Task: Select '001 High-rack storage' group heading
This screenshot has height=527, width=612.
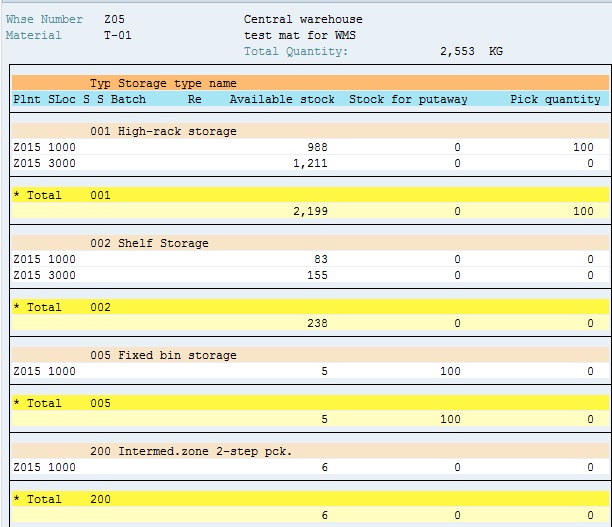Action: (163, 131)
